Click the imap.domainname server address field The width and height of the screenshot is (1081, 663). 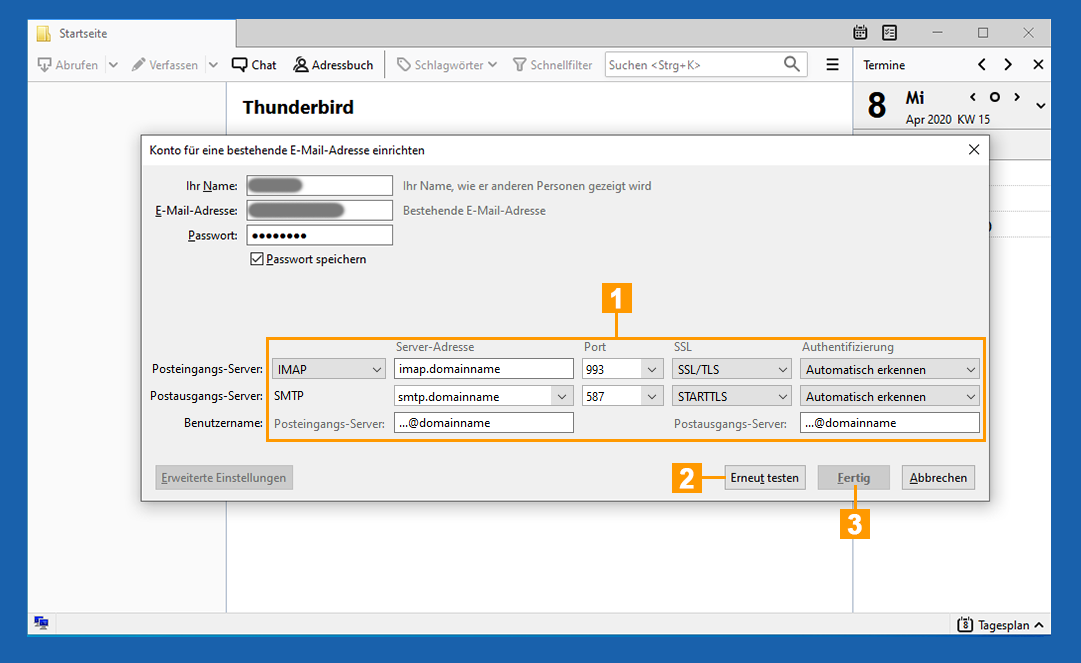click(483, 369)
